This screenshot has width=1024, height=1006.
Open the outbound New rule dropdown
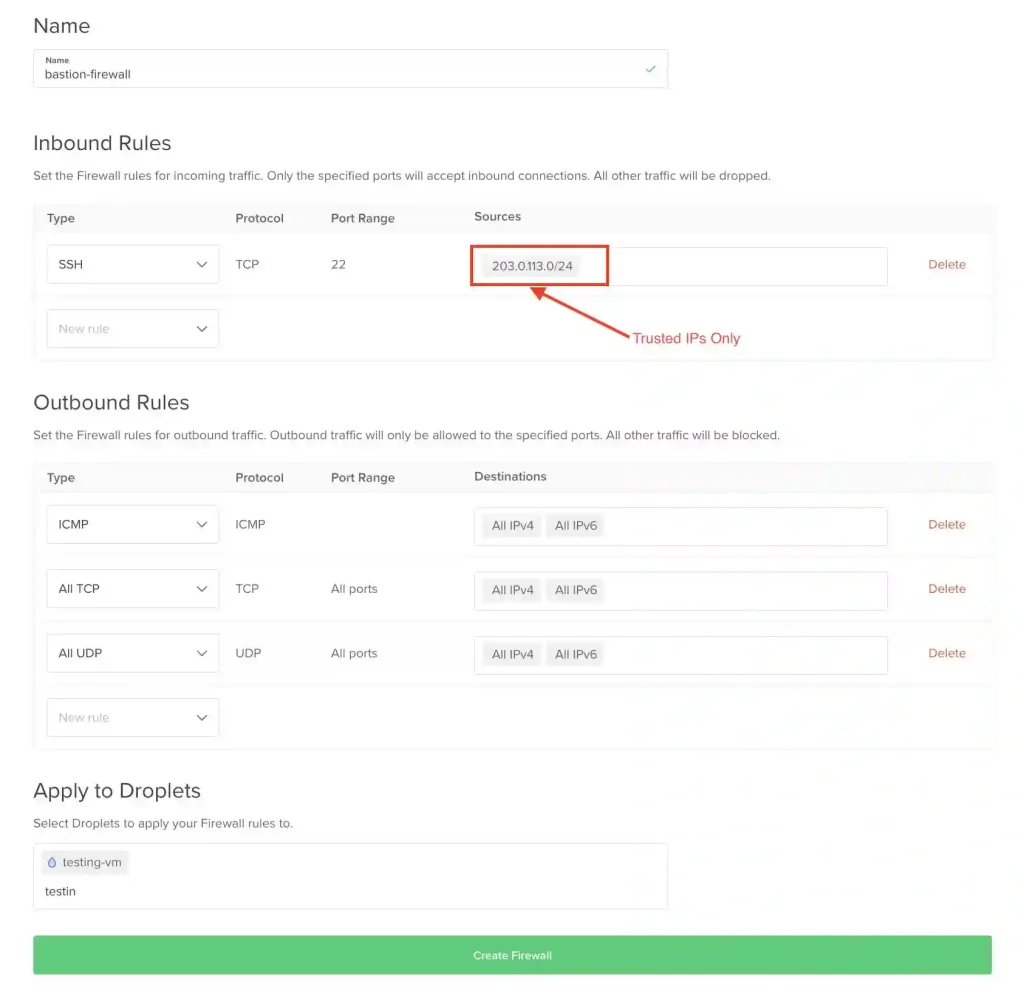pyautogui.click(x=133, y=717)
